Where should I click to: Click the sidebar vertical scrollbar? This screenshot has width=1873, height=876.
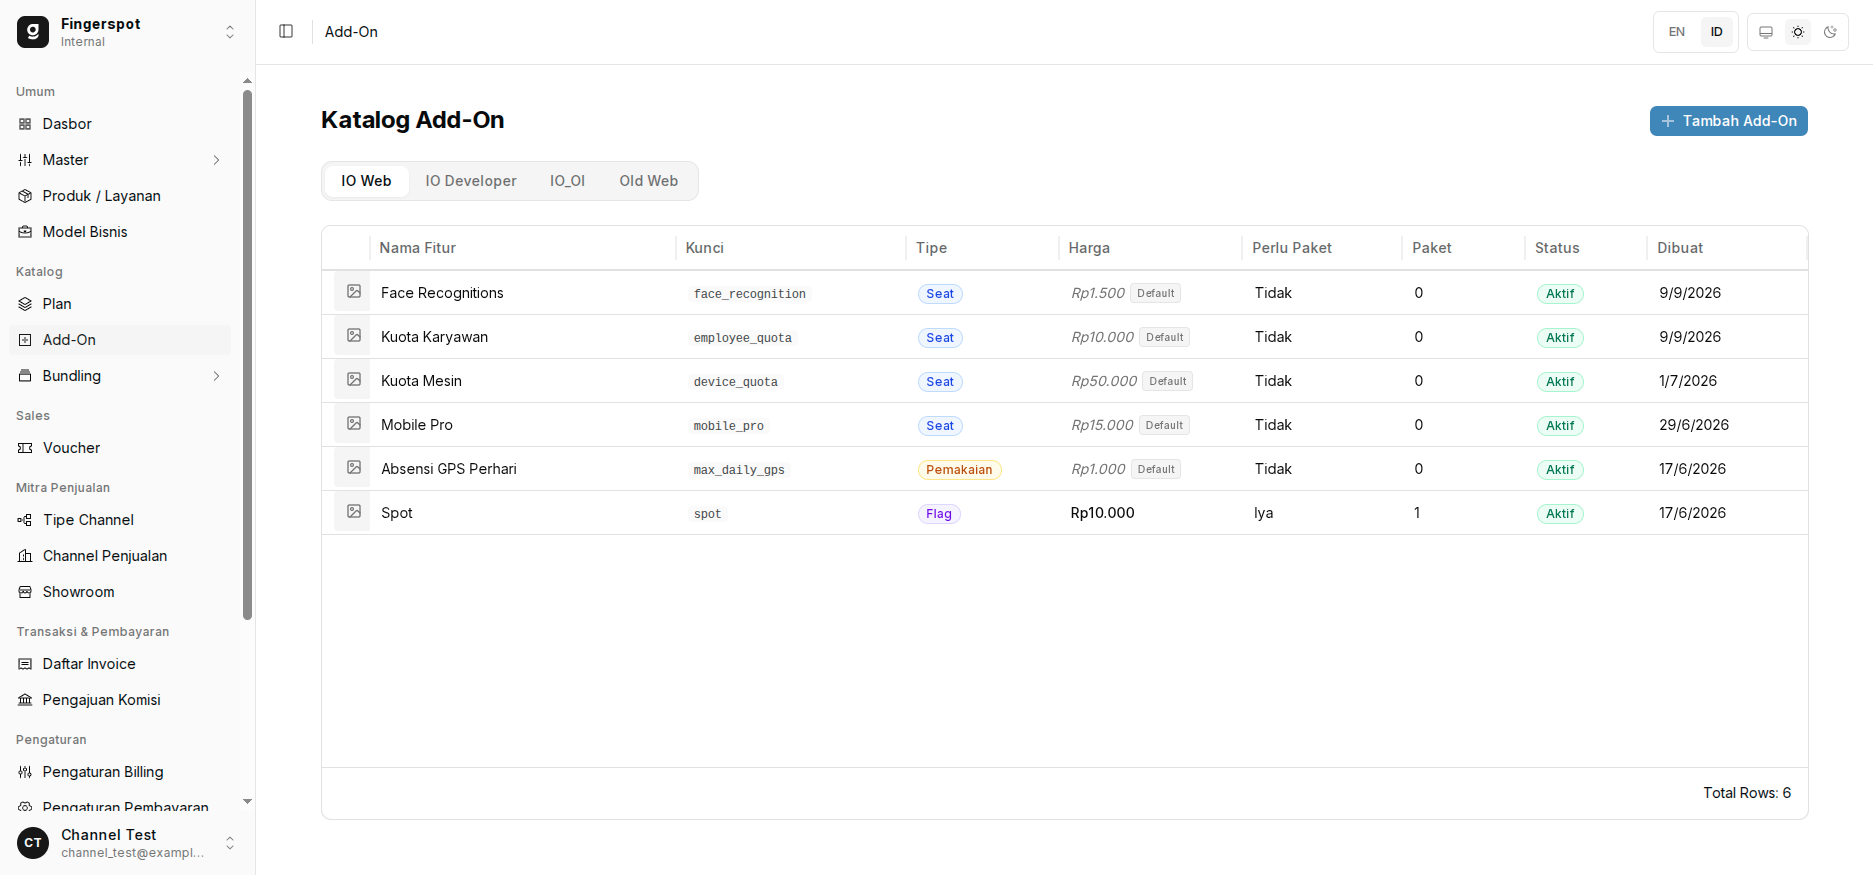pos(247,355)
